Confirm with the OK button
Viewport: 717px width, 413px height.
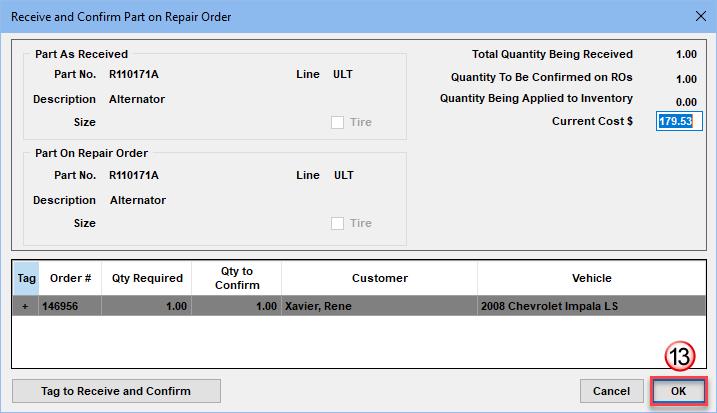(x=678, y=390)
